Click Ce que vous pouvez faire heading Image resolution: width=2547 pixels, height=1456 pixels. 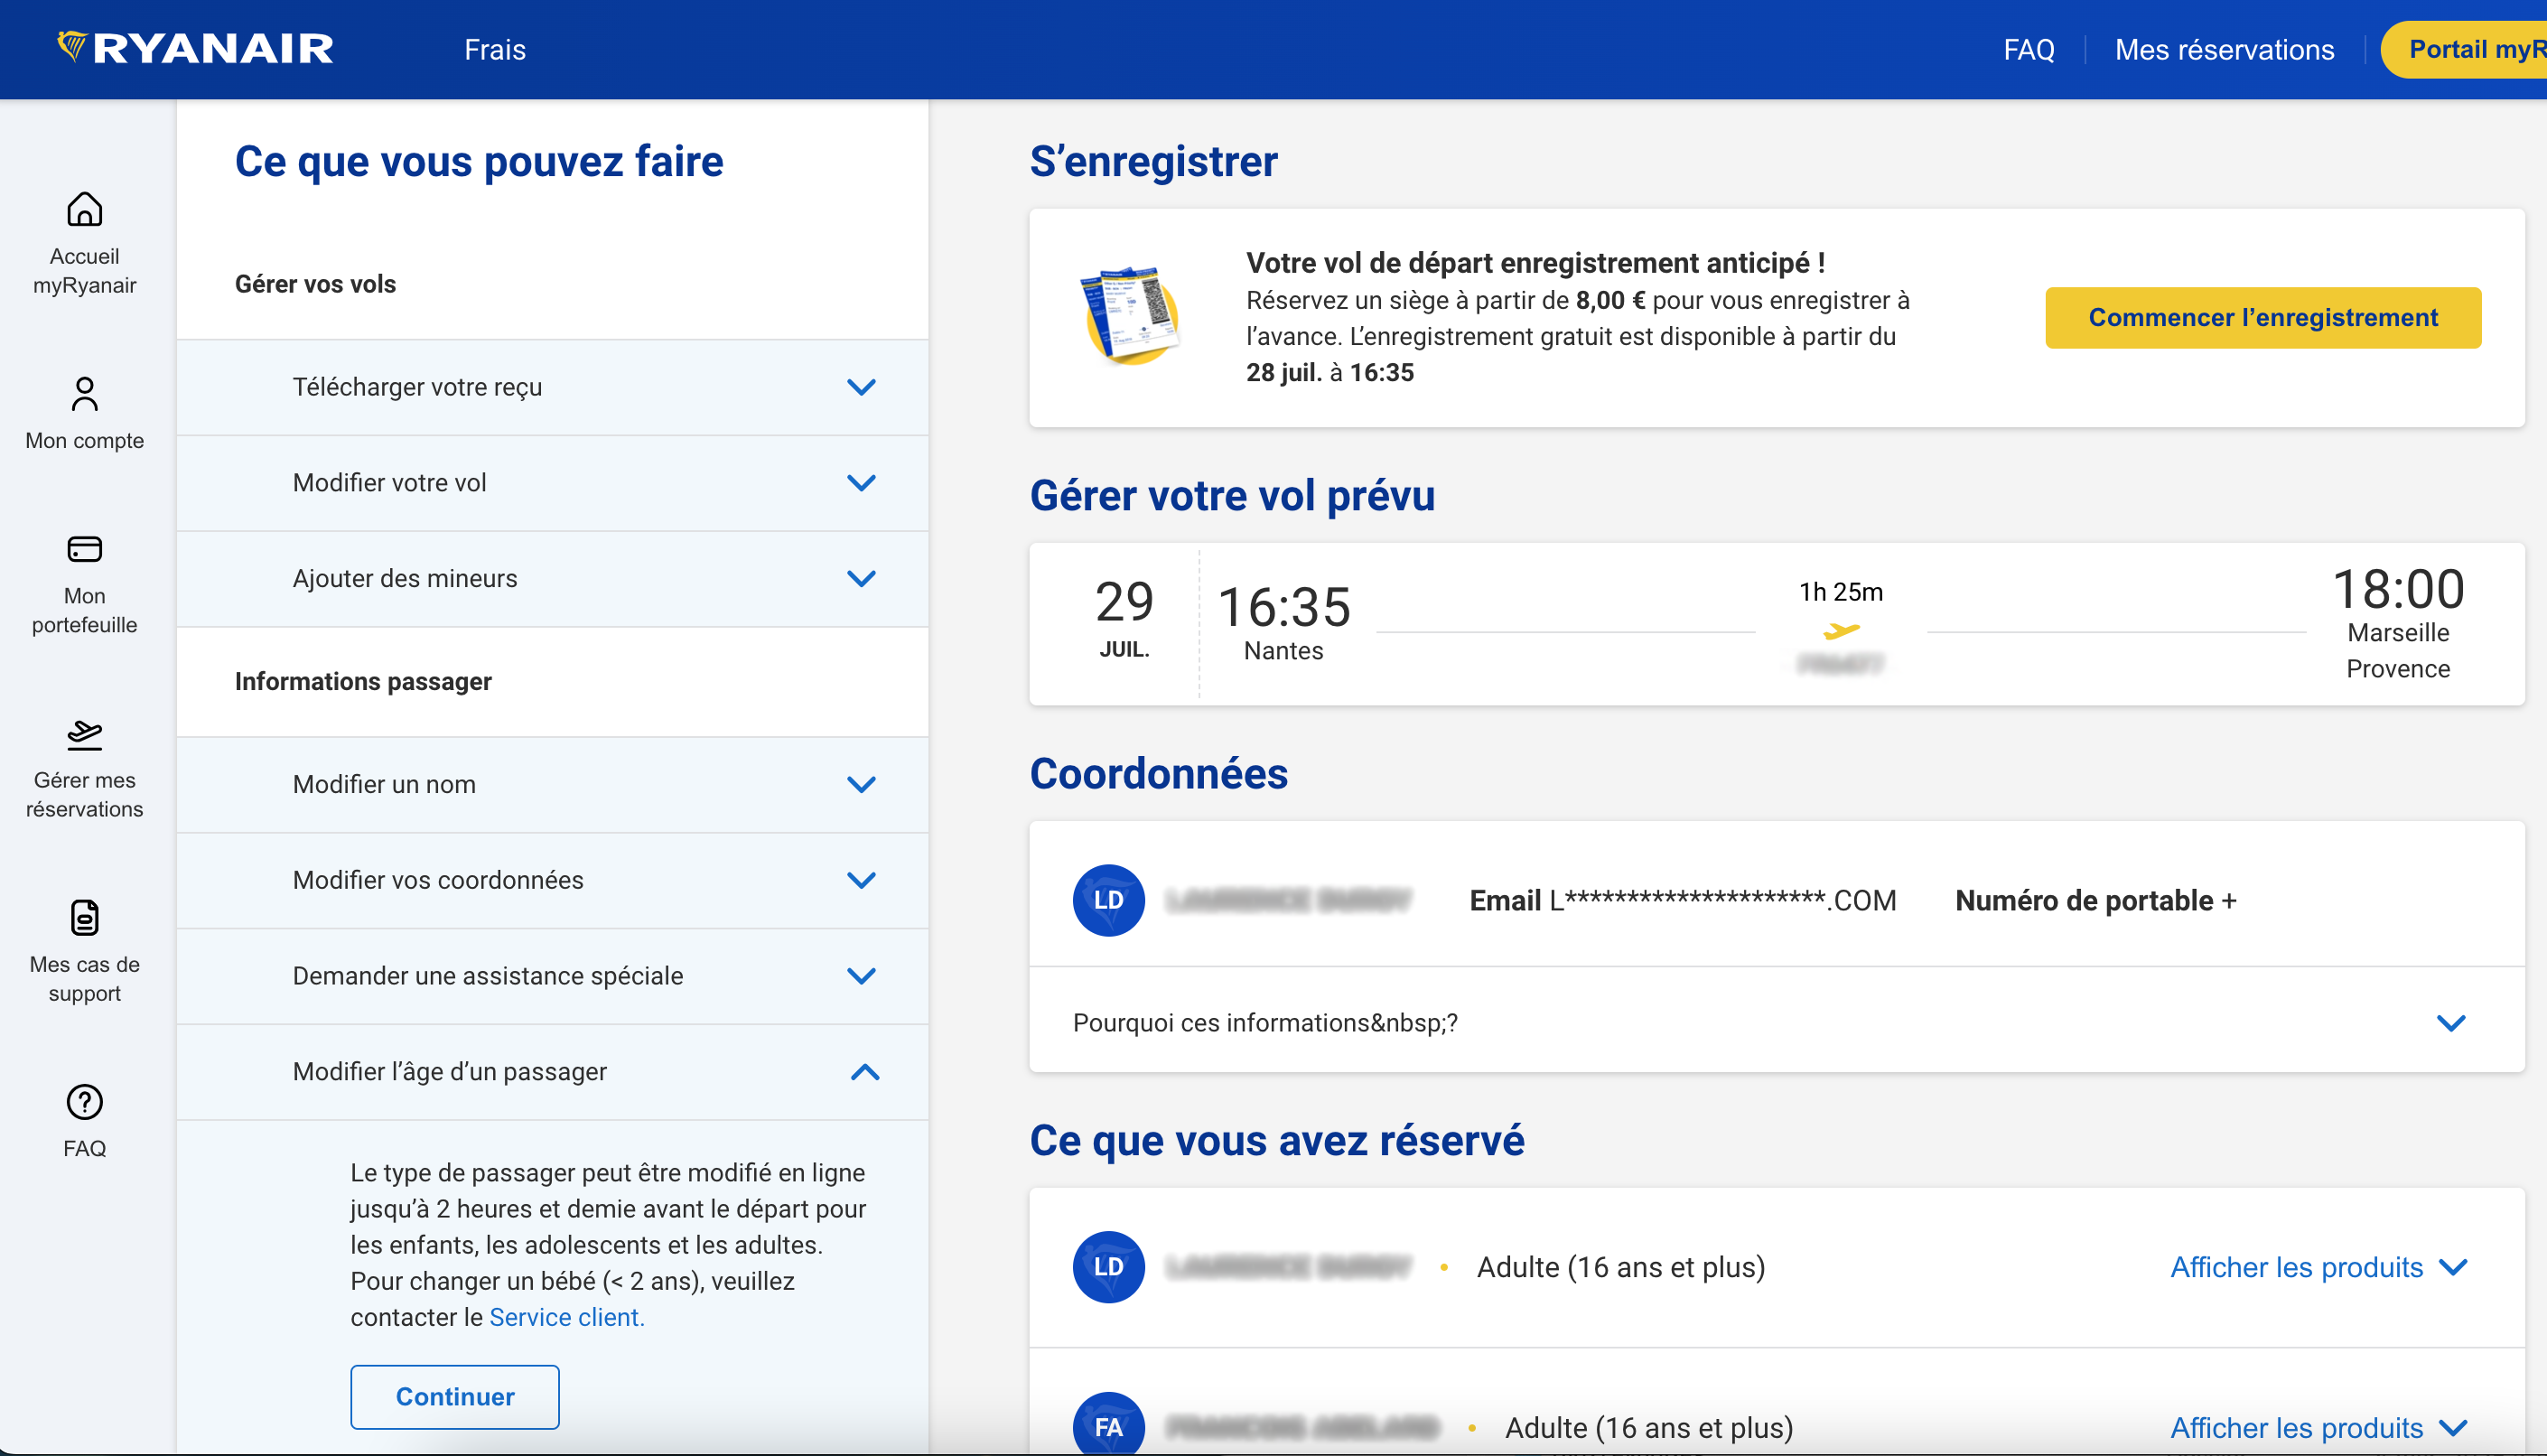479,161
